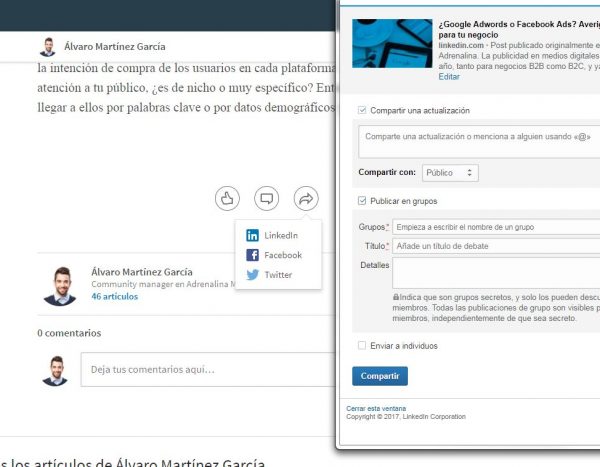Select LinkedIn share option text
This screenshot has height=467, width=600.
[x=281, y=235]
